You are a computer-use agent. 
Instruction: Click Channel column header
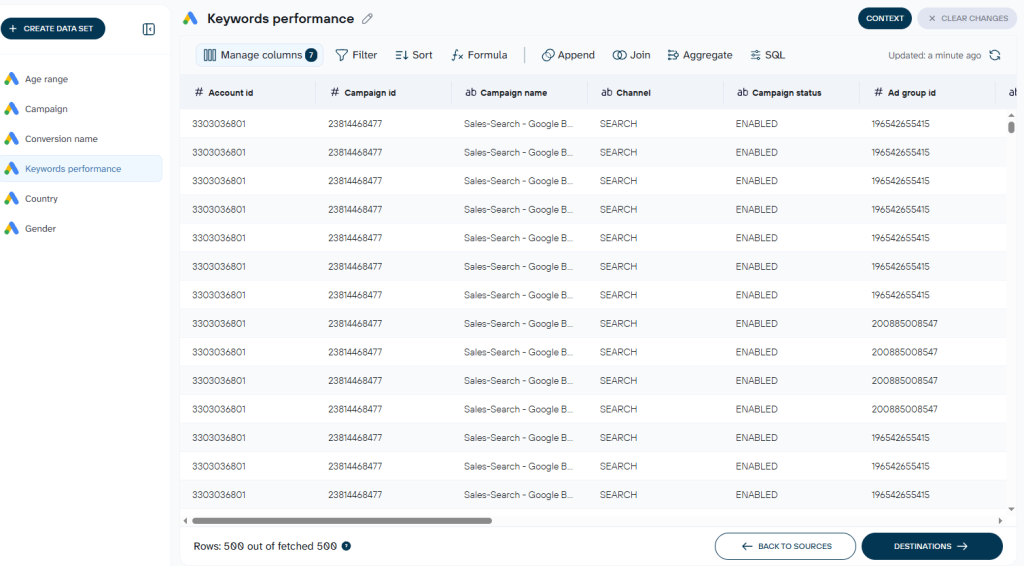click(x=655, y=93)
